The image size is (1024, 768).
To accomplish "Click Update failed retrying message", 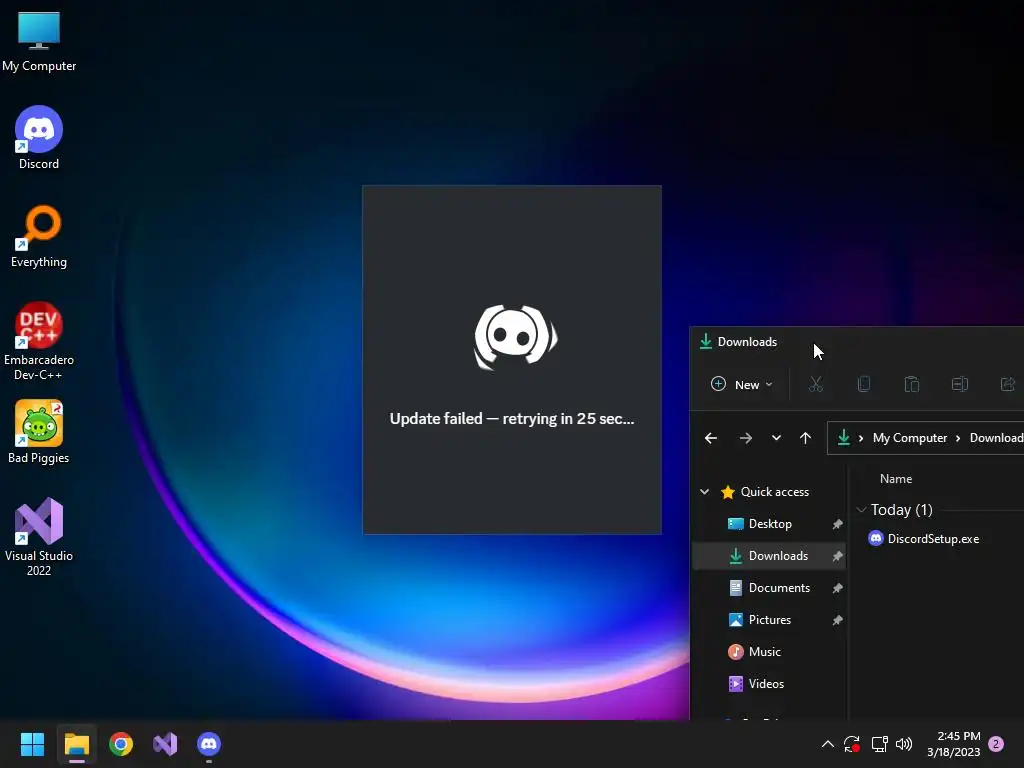I will [512, 419].
